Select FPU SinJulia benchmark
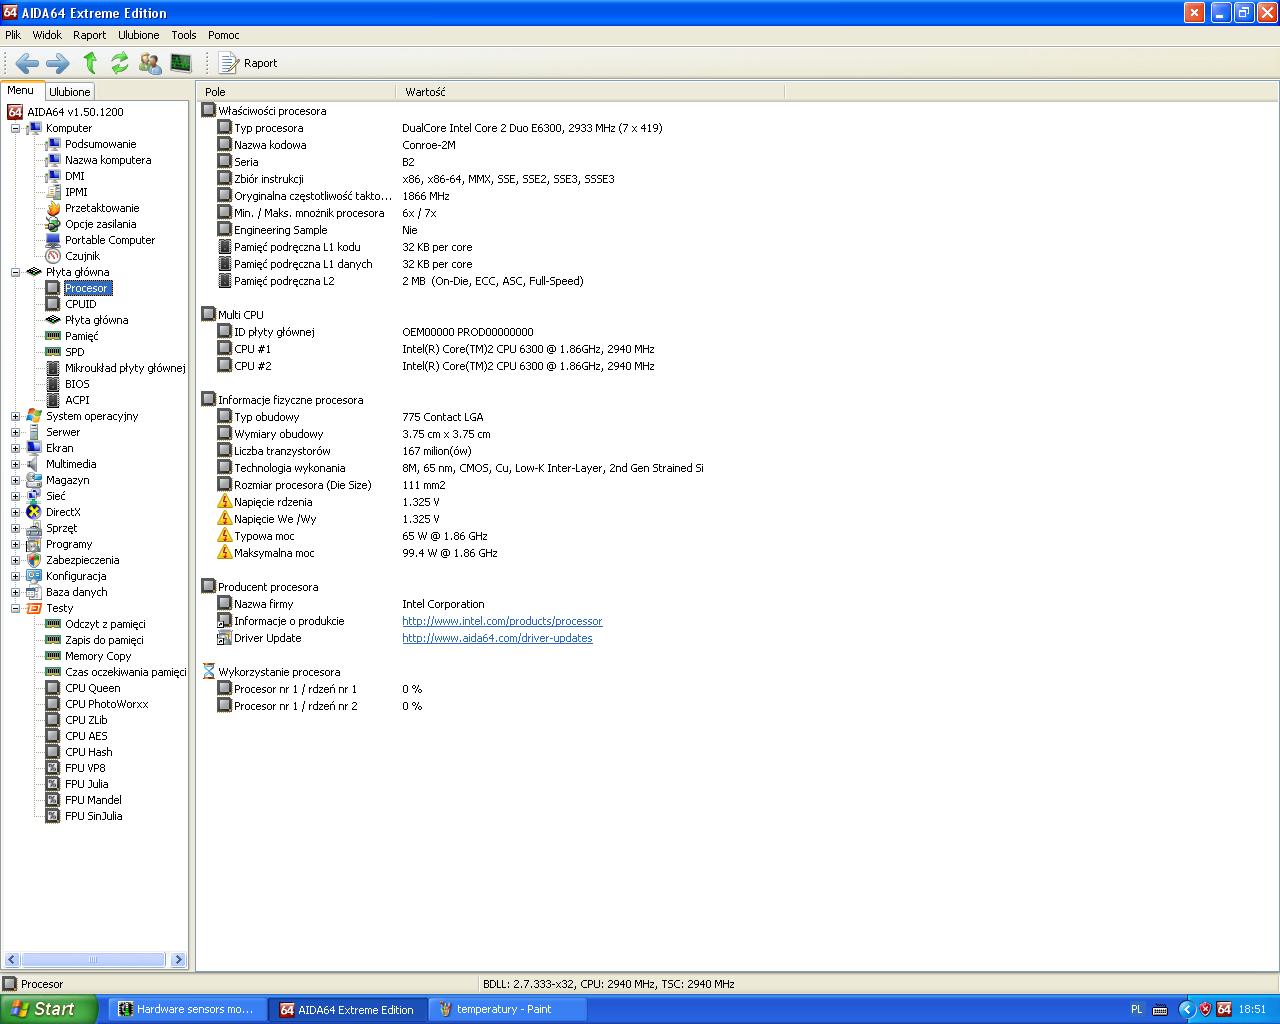Screen dimensions: 1280x1024 point(94,816)
